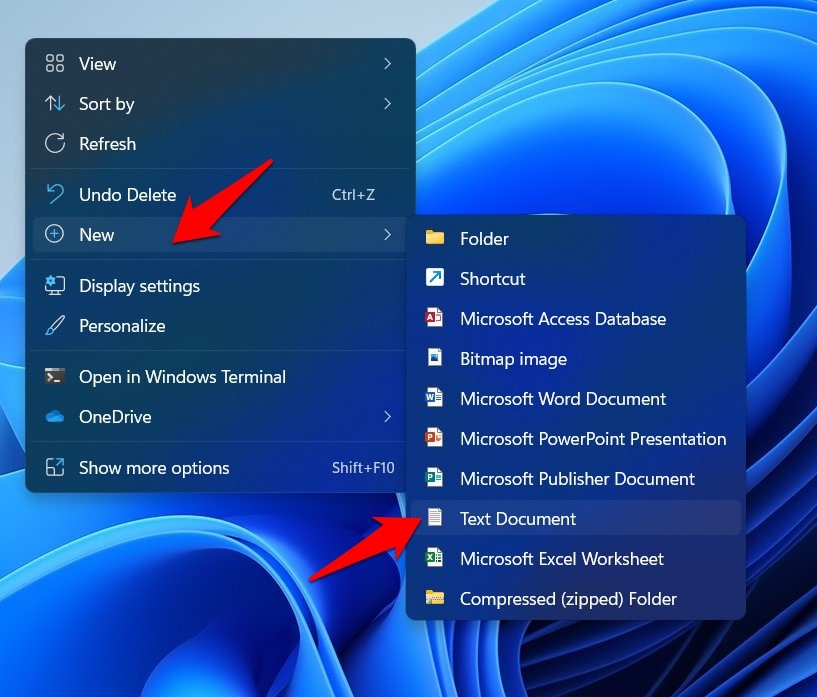
Task: Choose Personalize from the context menu
Action: coord(219,326)
